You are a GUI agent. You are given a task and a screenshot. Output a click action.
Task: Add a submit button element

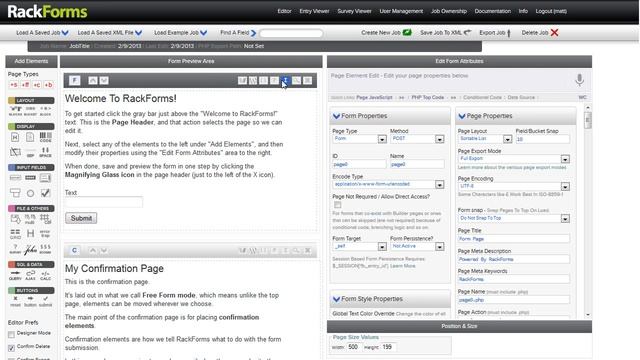[x=45, y=301]
